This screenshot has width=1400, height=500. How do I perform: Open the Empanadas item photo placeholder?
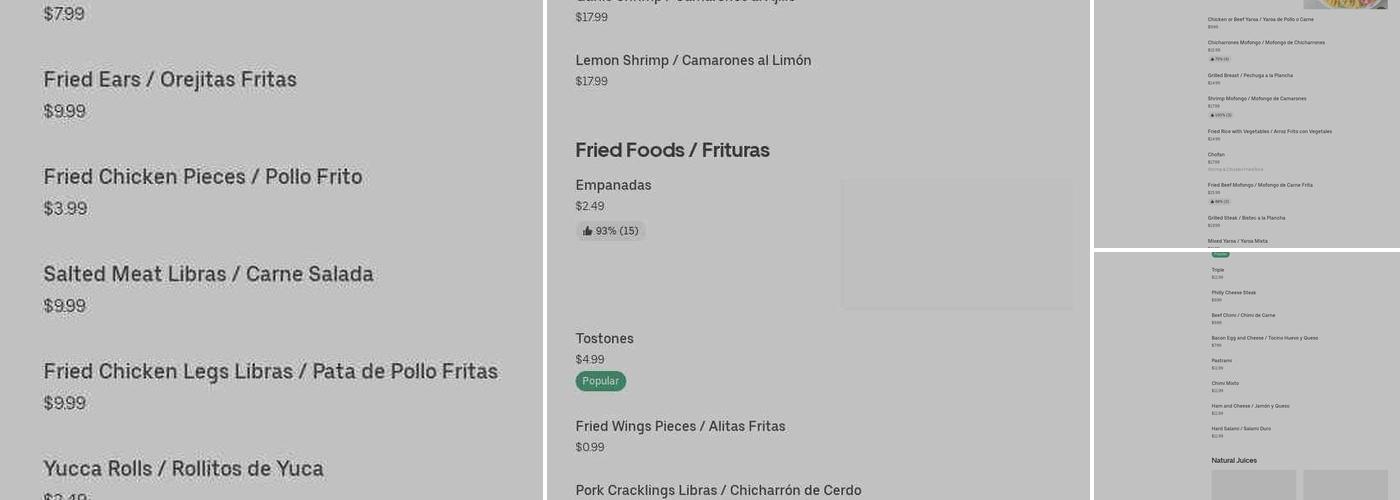956,244
